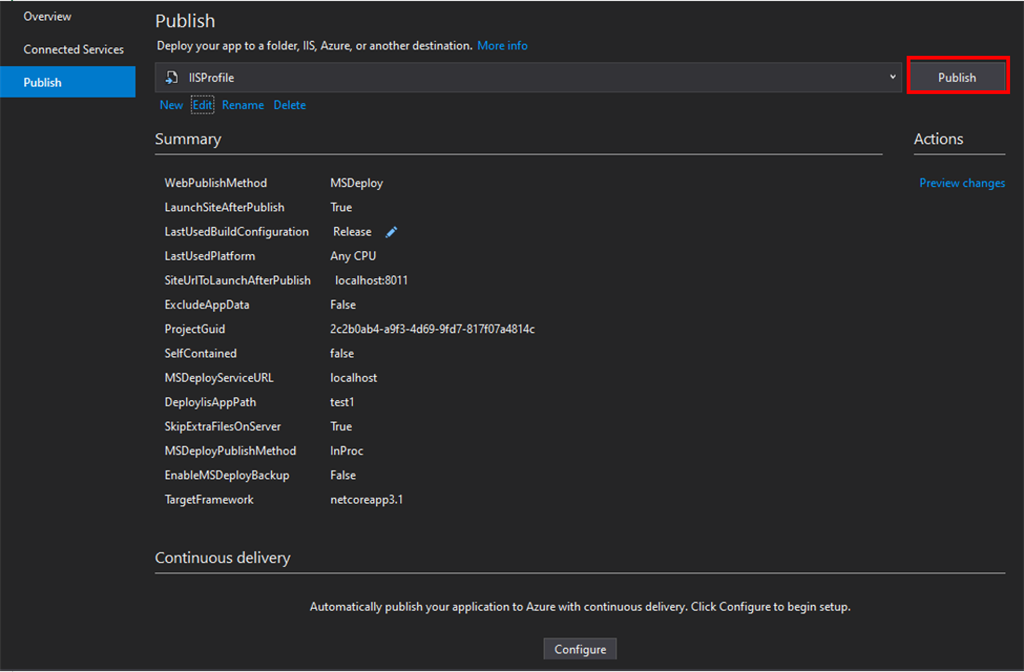1024x672 pixels.
Task: Rename the current publish profile
Action: point(243,105)
